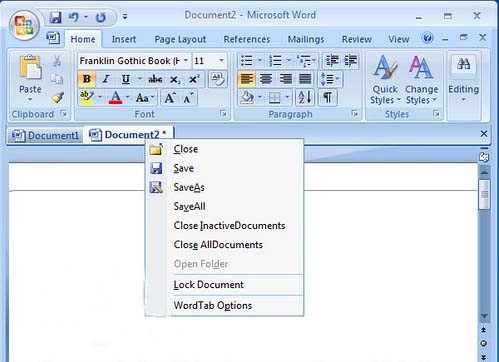Screen dimensions: 499x362
Task: Choose SaveAs in the context menu
Action: point(225,187)
